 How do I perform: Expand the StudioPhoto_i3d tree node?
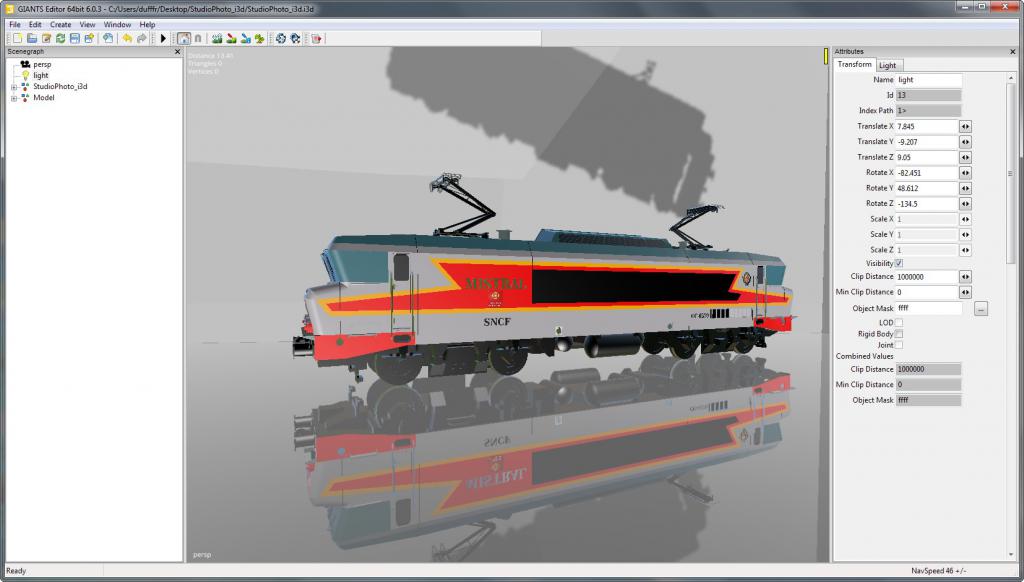pos(14,87)
